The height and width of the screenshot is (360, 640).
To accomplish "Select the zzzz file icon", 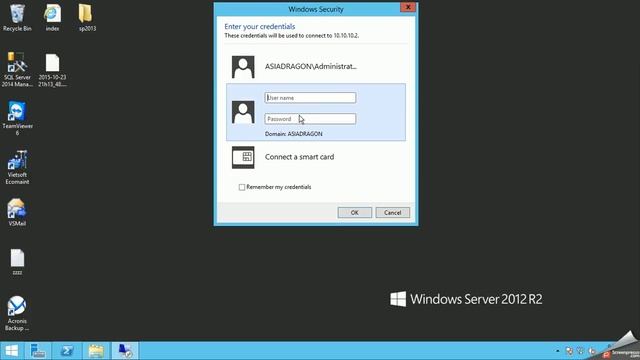I will click(x=17, y=262).
